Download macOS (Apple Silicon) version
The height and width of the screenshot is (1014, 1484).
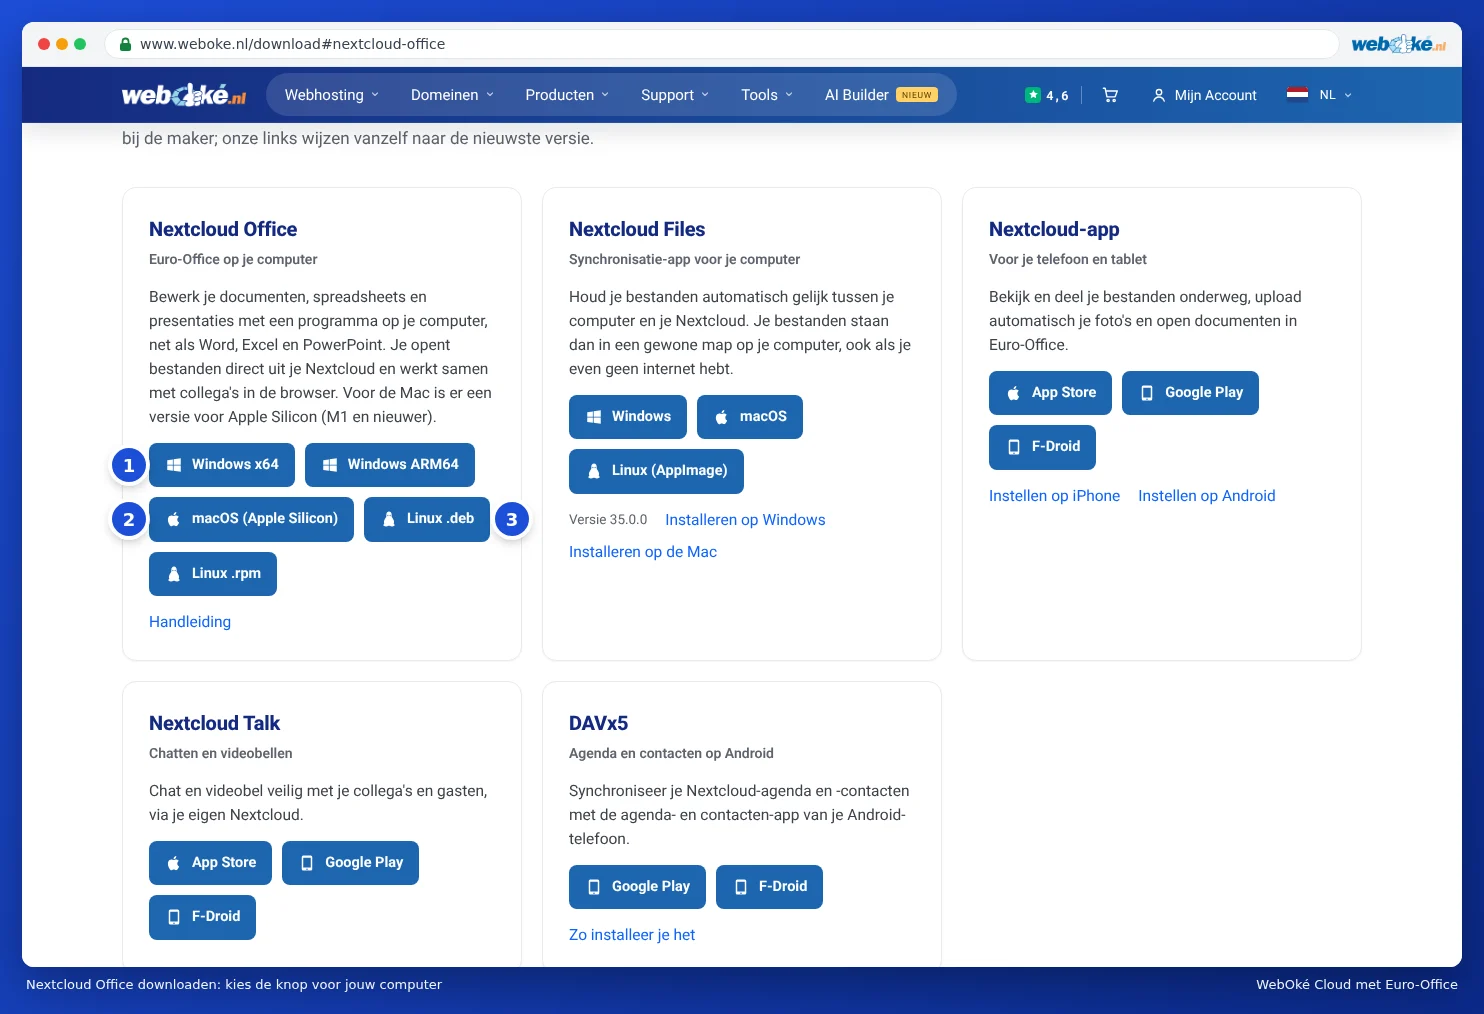[251, 519]
